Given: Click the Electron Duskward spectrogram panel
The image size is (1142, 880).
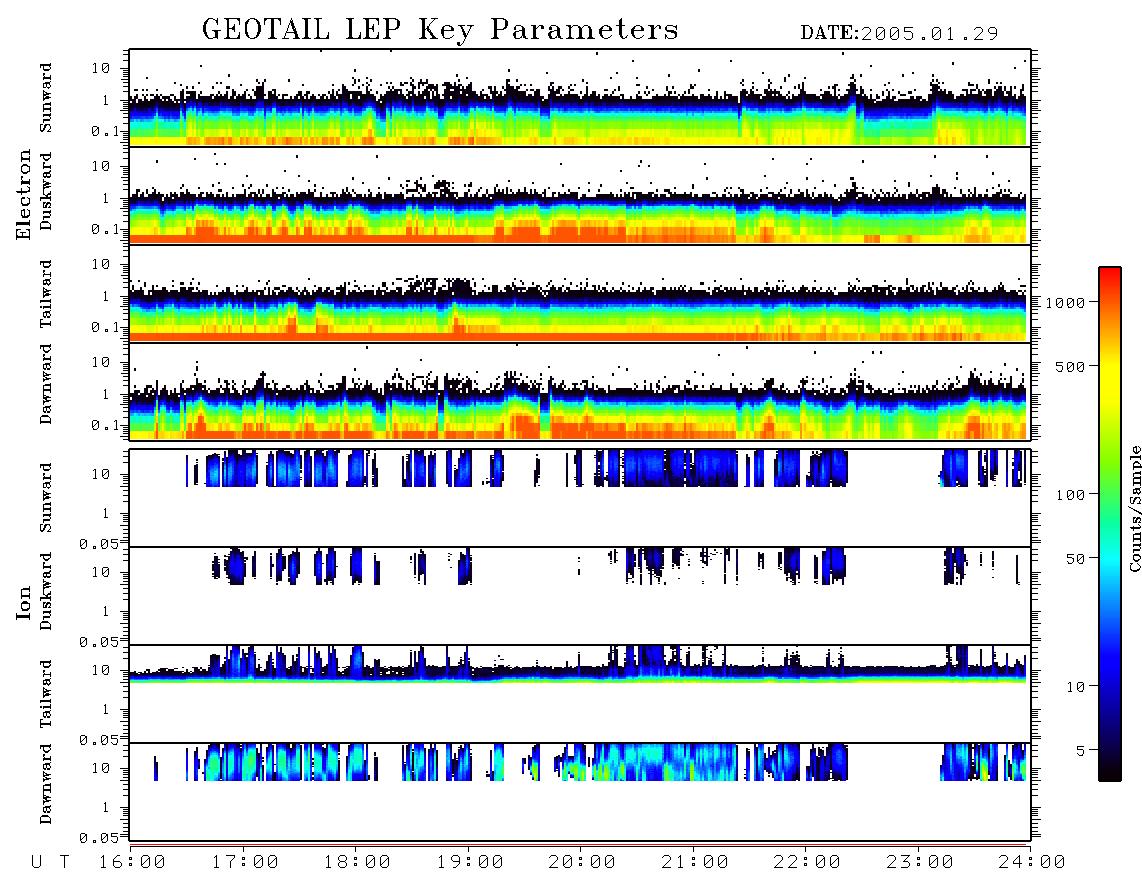Looking at the screenshot, I should click(580, 195).
